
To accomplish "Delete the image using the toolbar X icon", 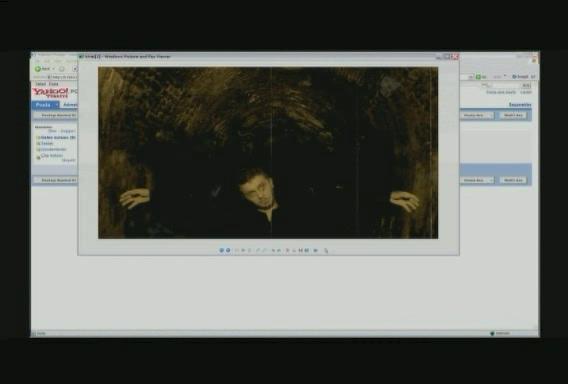I will [288, 250].
